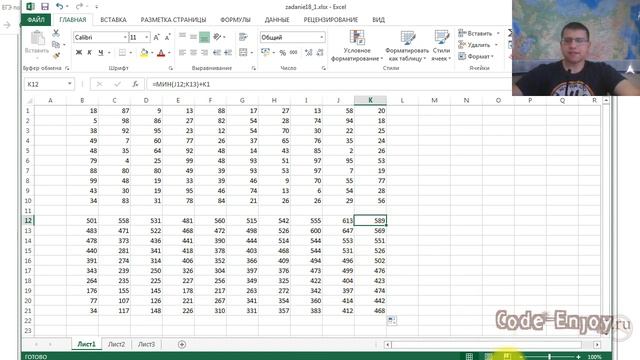Click the Orientation text angle icon
This screenshot has height=360, width=640.
tap(218, 37)
